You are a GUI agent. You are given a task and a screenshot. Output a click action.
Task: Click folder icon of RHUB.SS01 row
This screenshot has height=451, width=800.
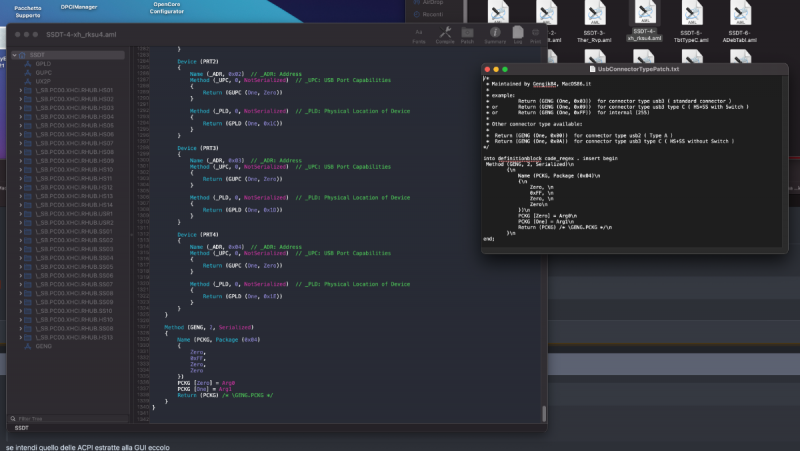click(x=28, y=232)
